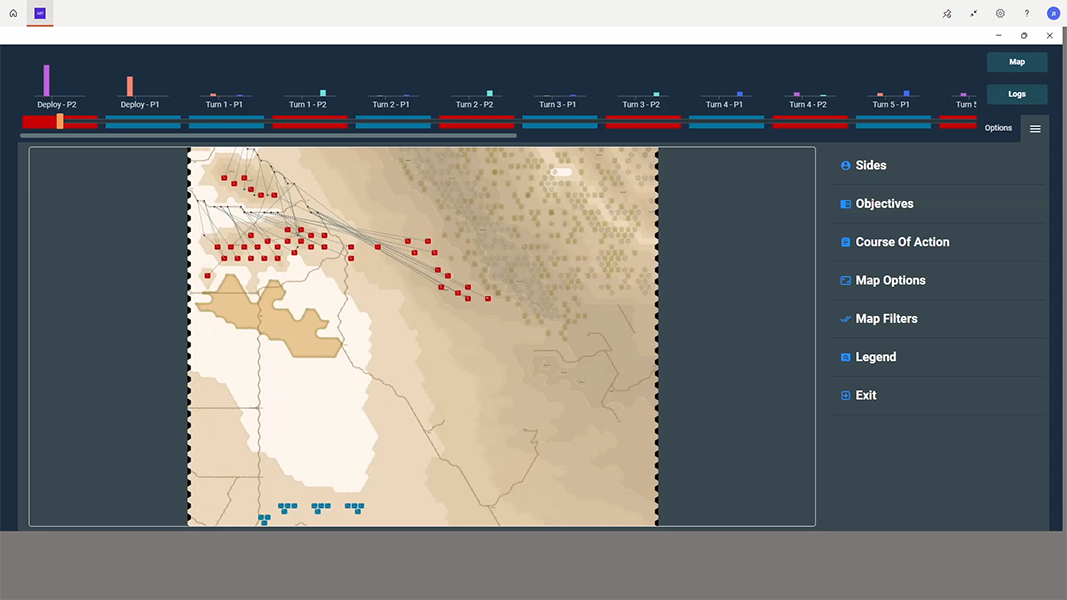Click the horizontal timeline scrollbar
The height and width of the screenshot is (600, 1067).
point(268,135)
